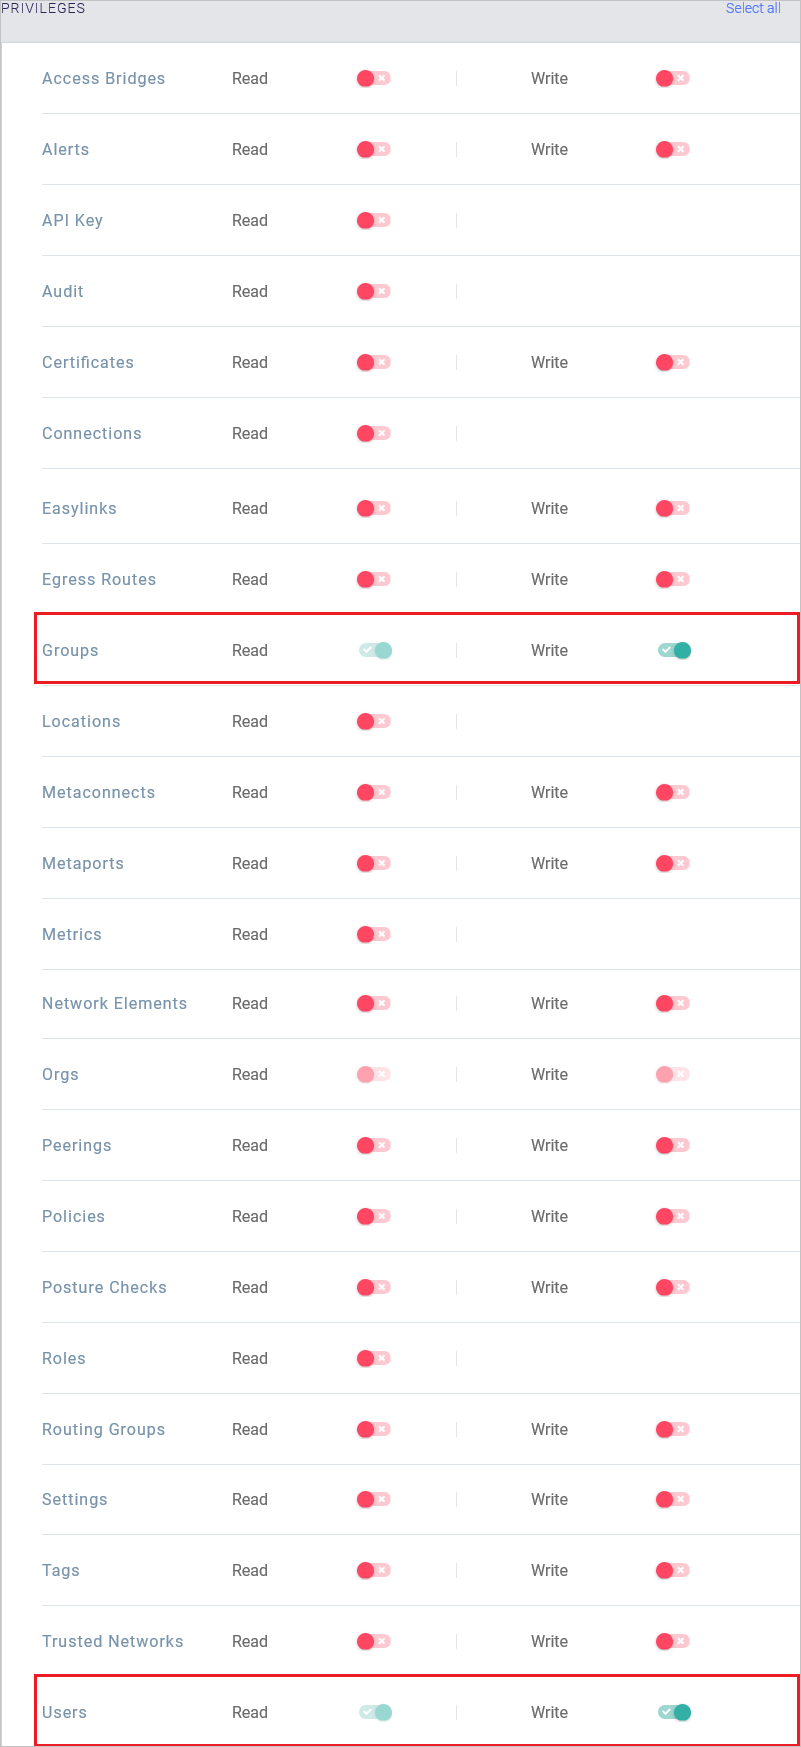Enable Write access for Easylinks

pos(671,508)
